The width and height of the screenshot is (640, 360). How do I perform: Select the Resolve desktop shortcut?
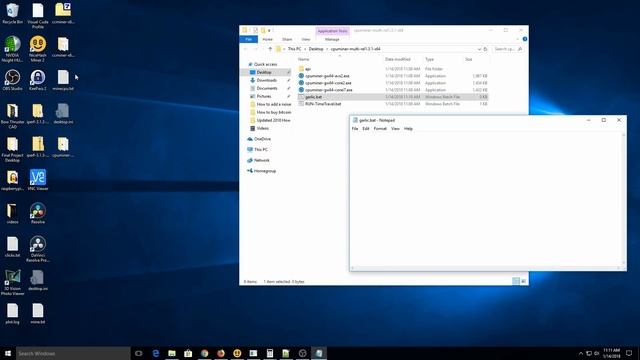click(38, 213)
